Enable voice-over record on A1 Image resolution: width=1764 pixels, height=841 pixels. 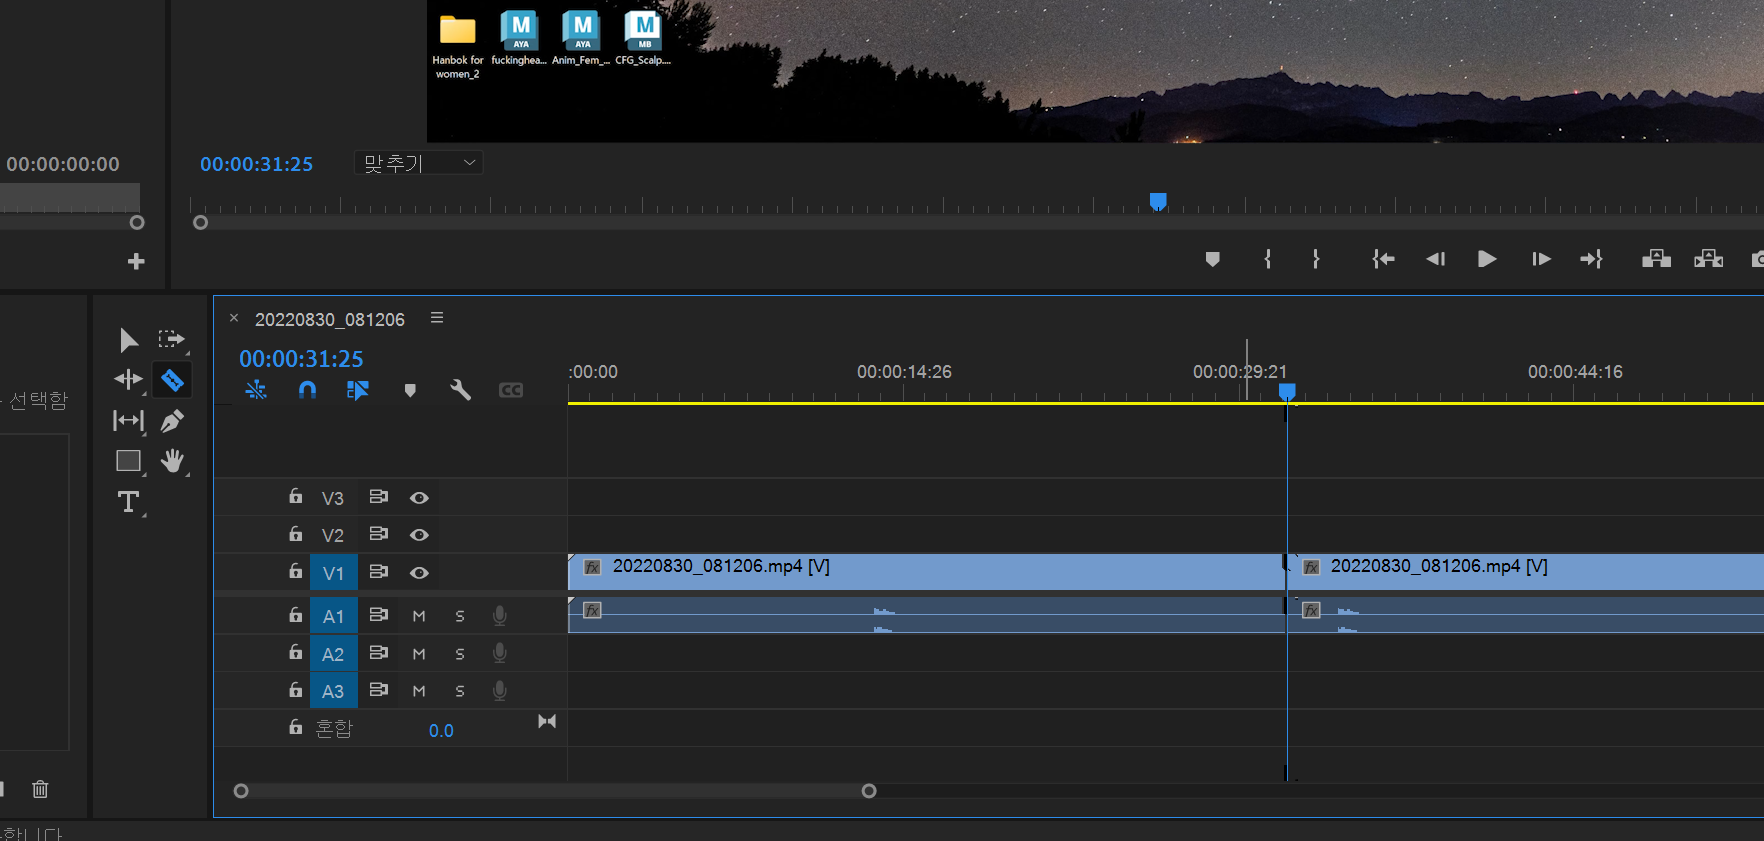pyautogui.click(x=499, y=616)
